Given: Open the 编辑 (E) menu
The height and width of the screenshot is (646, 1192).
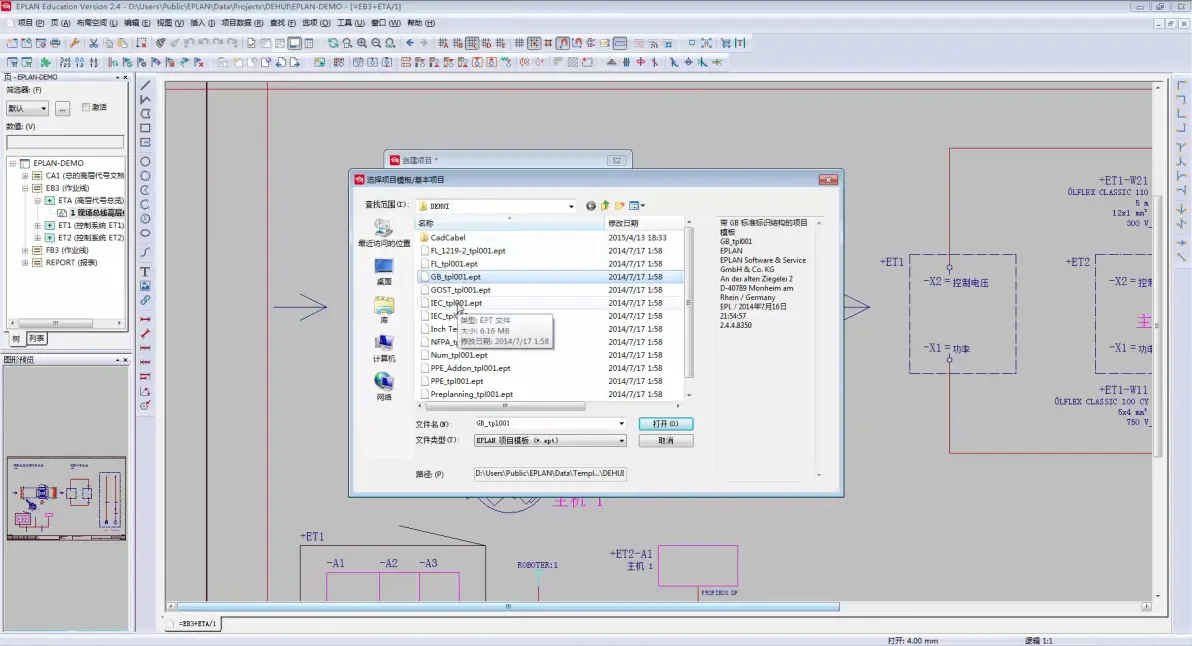Looking at the screenshot, I should click(137, 23).
